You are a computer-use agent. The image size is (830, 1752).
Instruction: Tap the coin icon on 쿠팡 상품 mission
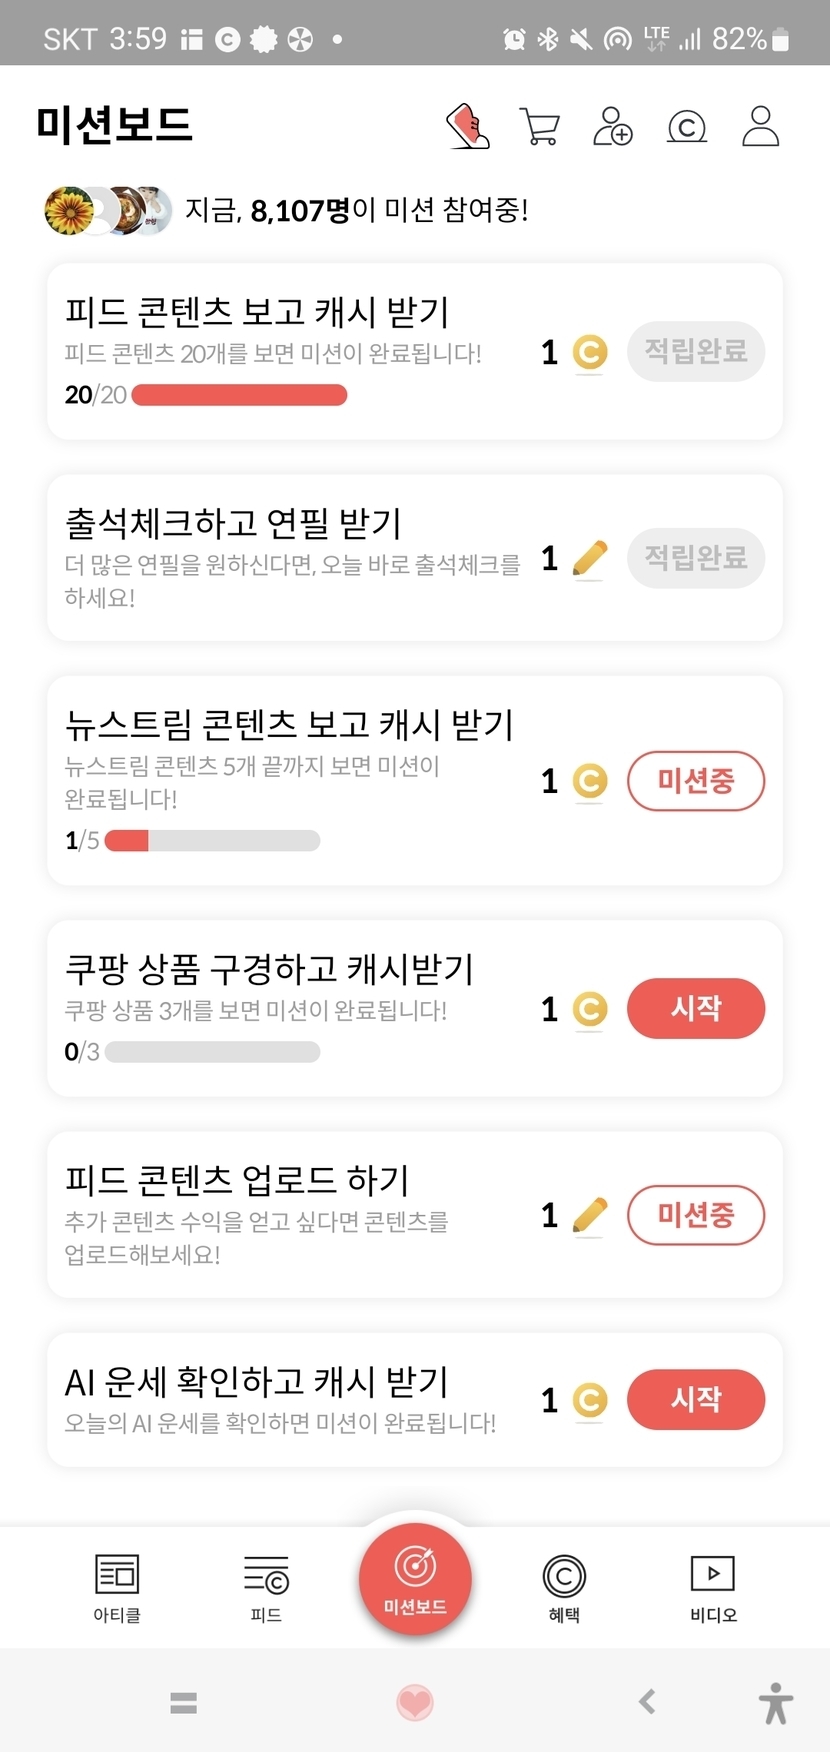(x=589, y=1009)
